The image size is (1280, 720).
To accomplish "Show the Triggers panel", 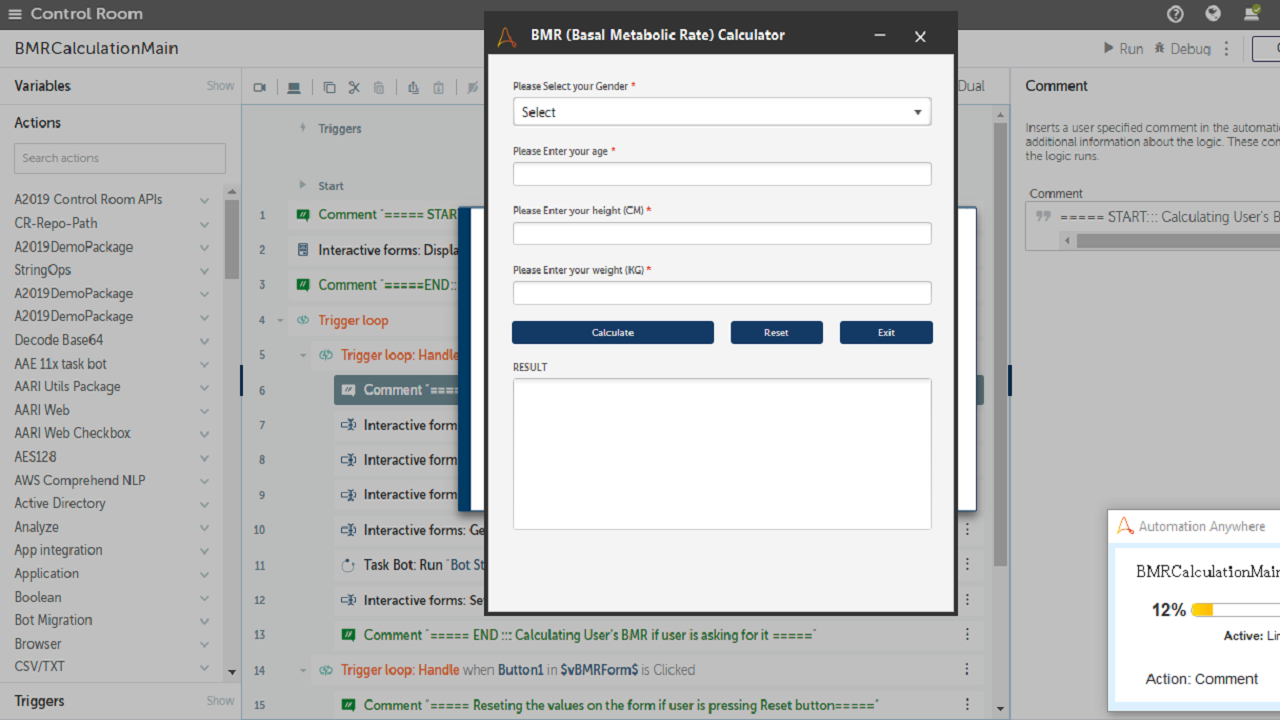I will (220, 701).
